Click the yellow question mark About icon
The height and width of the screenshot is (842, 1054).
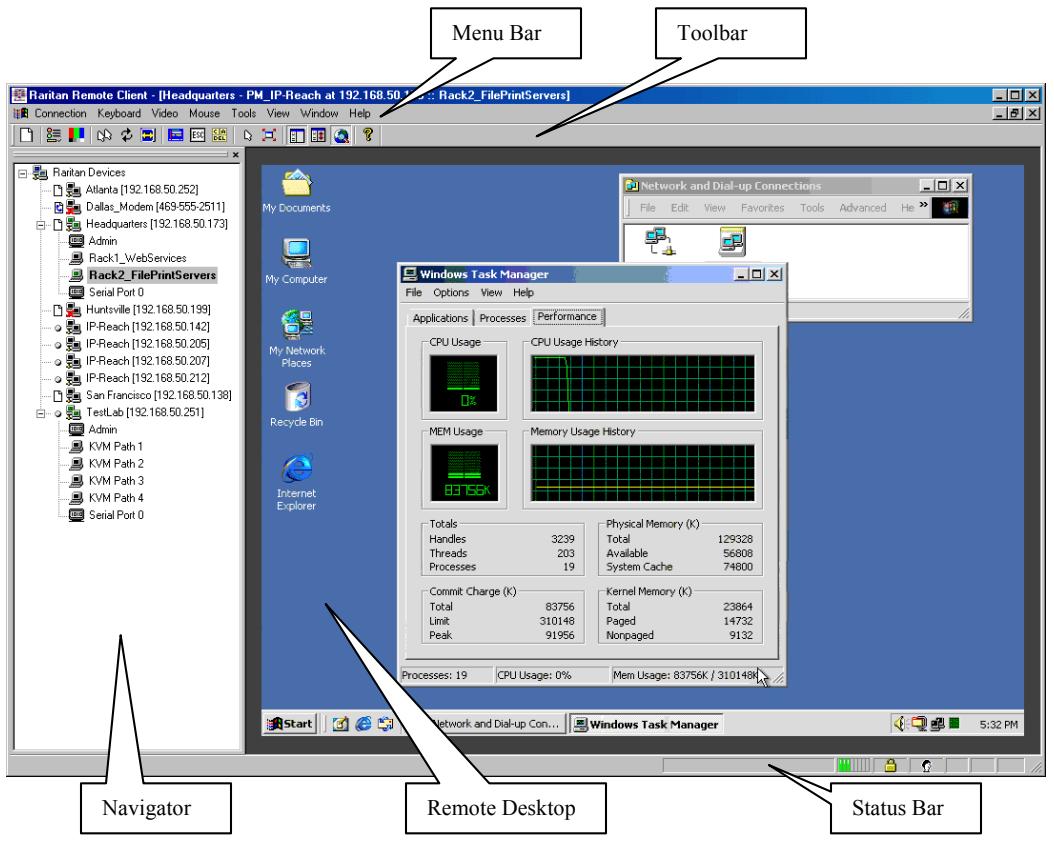pos(368,135)
